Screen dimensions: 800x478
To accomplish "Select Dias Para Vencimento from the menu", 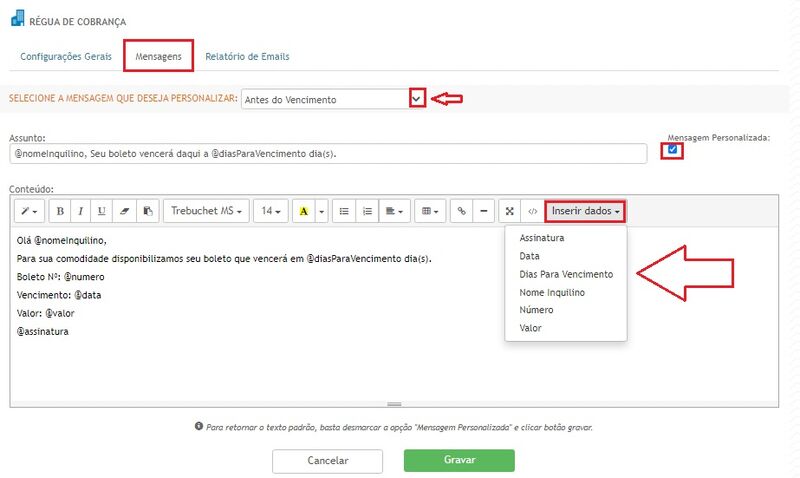I will [x=566, y=274].
